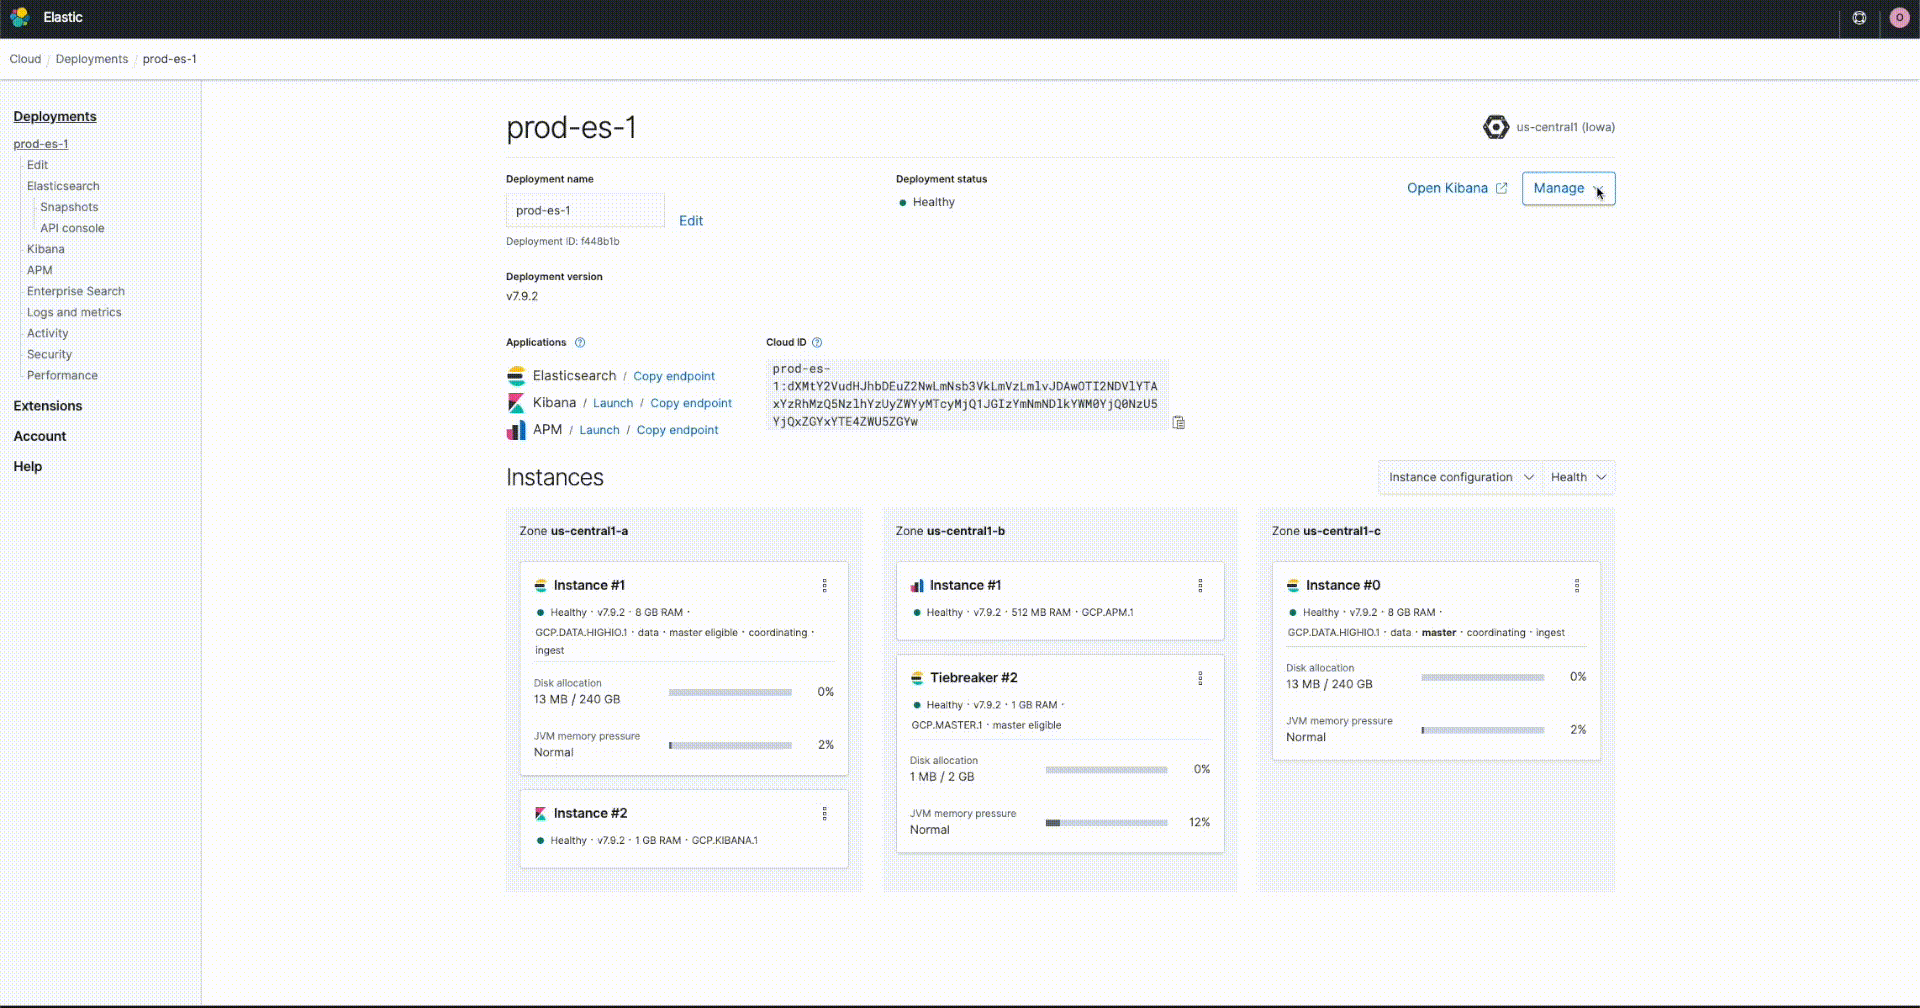Screen dimensions: 1920x1008
Task: Open Security in the sidebar
Action: [49, 354]
